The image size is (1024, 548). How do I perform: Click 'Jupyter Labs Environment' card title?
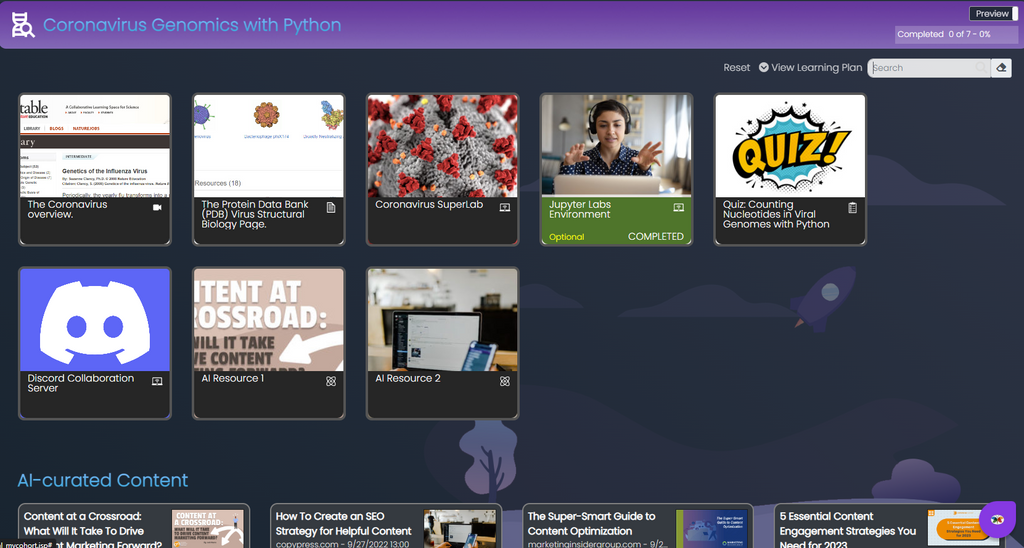pyautogui.click(x=580, y=209)
